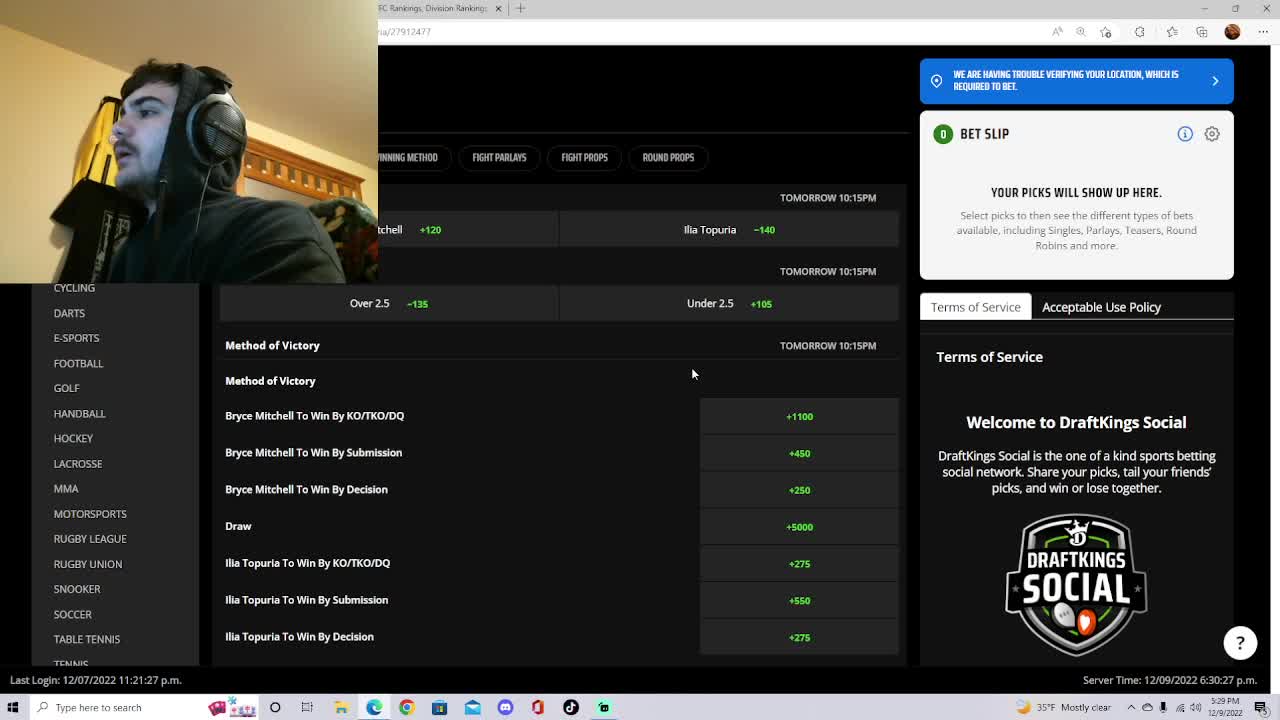Open File Explorer from taskbar

(341, 707)
